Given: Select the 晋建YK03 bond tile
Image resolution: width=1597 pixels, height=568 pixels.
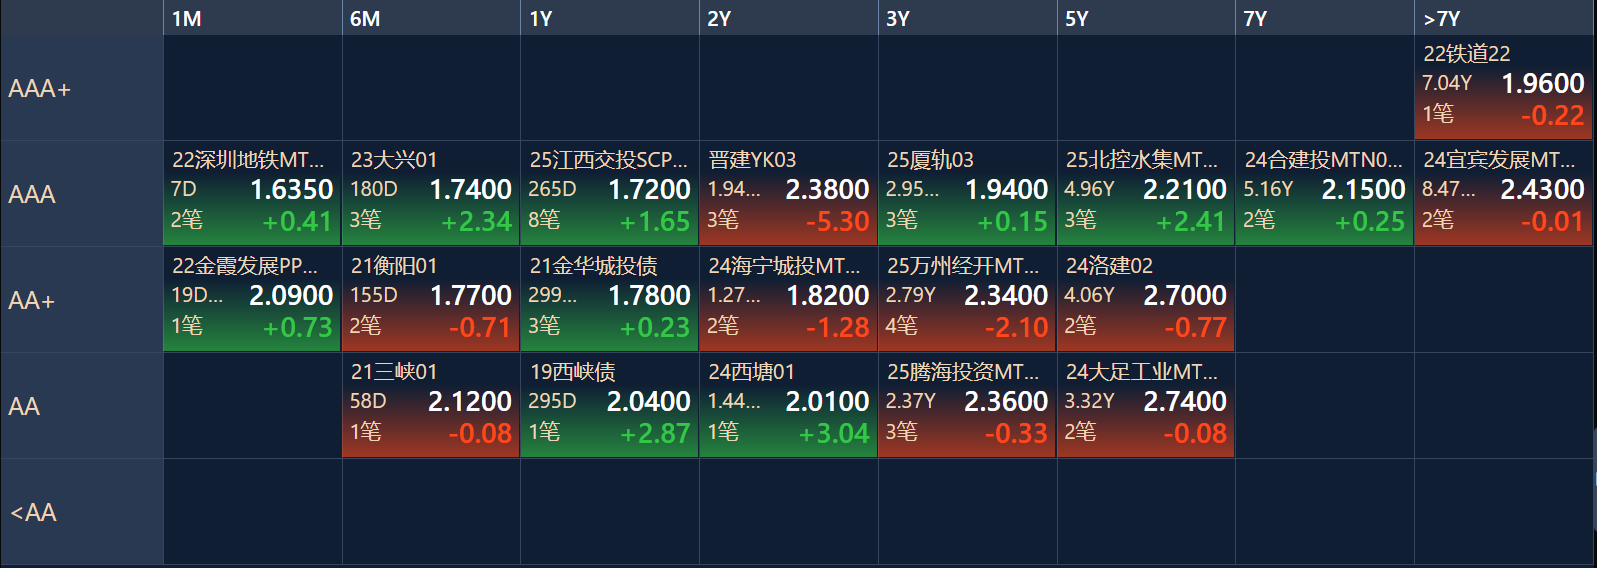Looking at the screenshot, I should pos(788,194).
